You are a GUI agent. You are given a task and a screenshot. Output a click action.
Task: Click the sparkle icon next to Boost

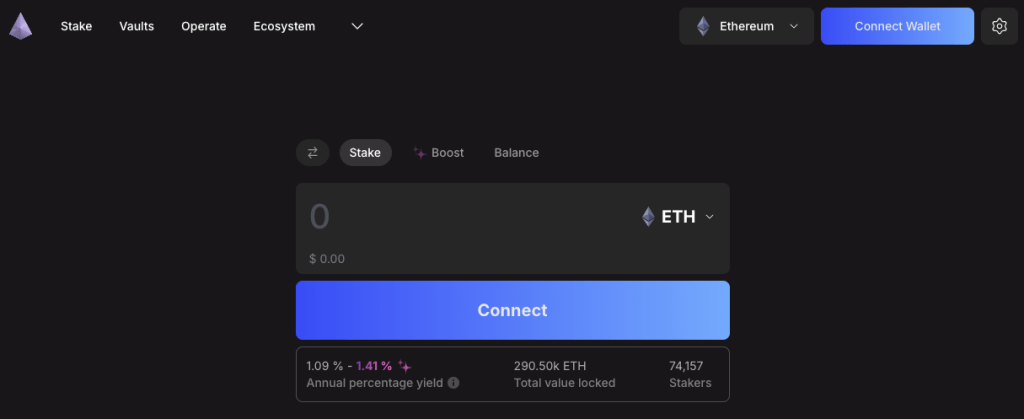tap(420, 153)
